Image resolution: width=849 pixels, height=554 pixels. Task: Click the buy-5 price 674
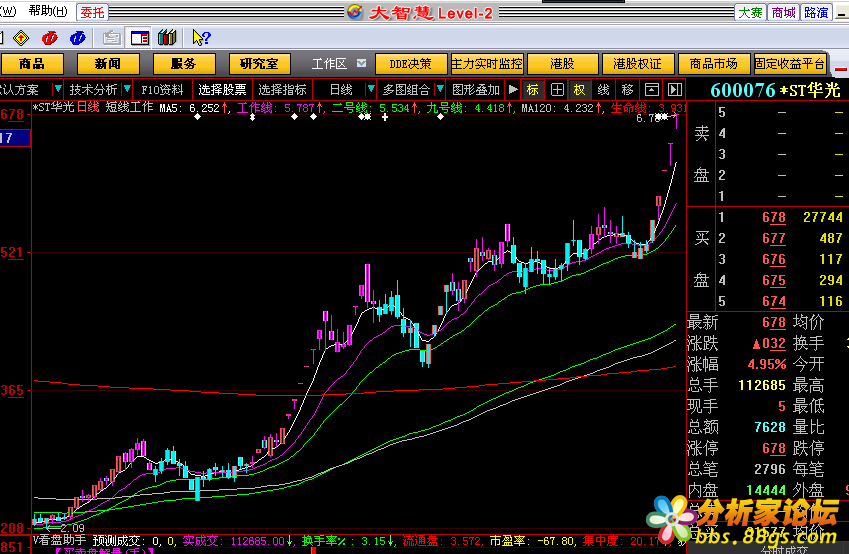click(x=774, y=302)
